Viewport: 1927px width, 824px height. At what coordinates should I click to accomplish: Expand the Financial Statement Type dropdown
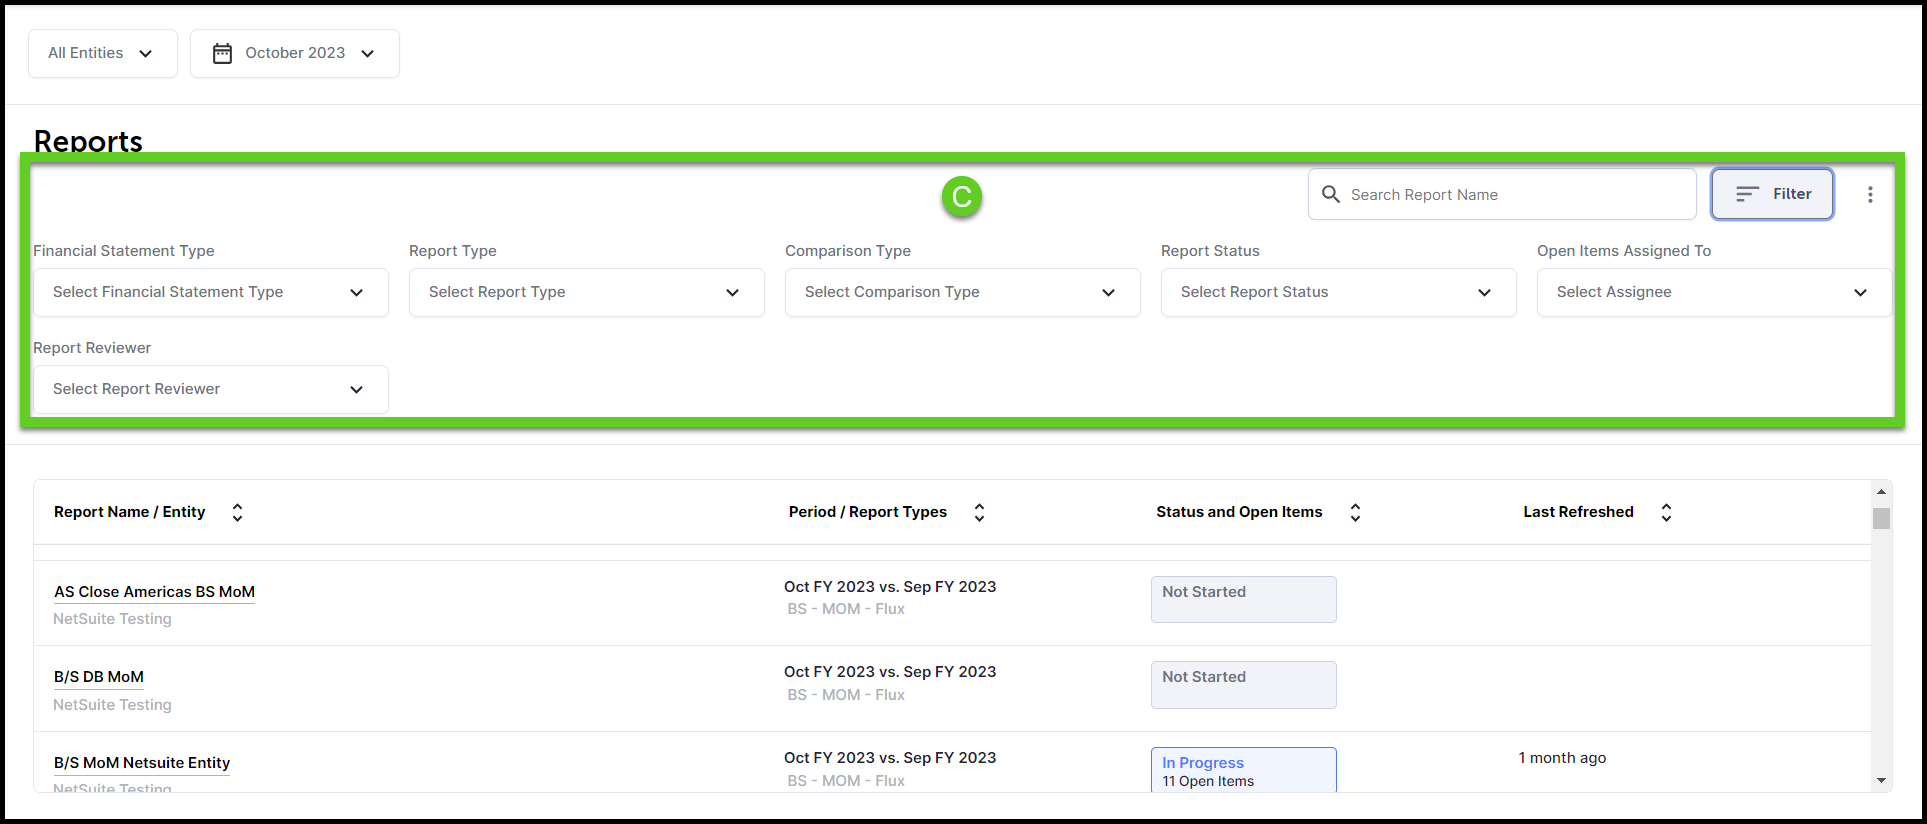click(210, 292)
